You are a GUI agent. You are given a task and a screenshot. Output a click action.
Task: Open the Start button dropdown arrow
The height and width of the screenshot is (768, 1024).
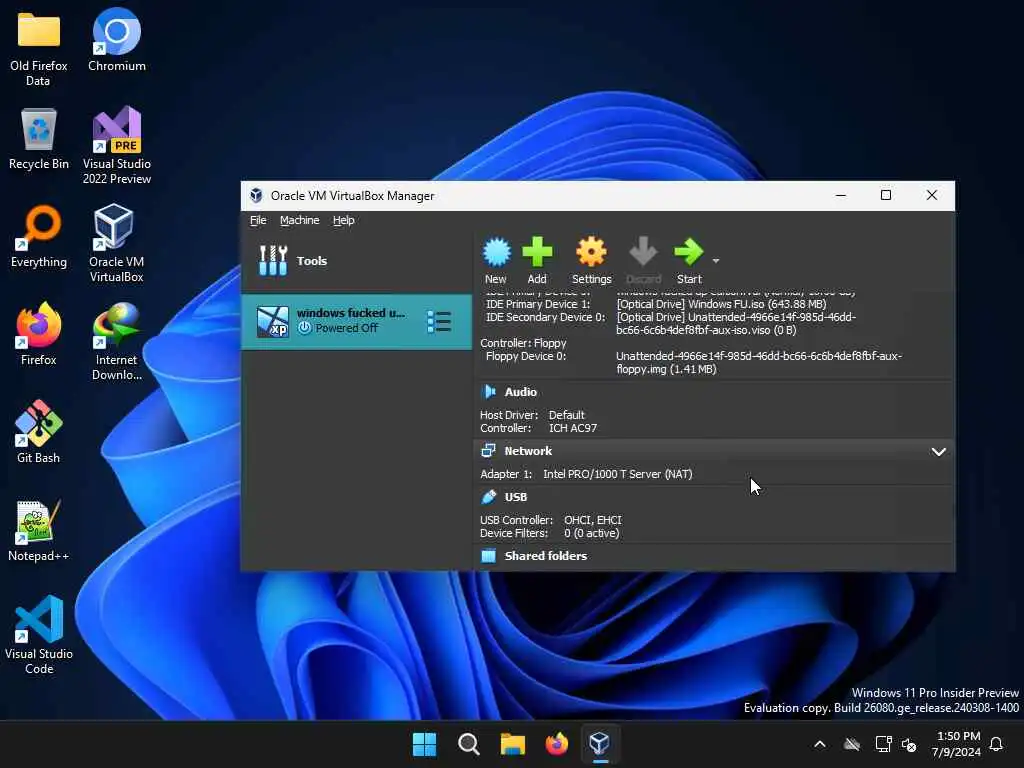(x=716, y=261)
